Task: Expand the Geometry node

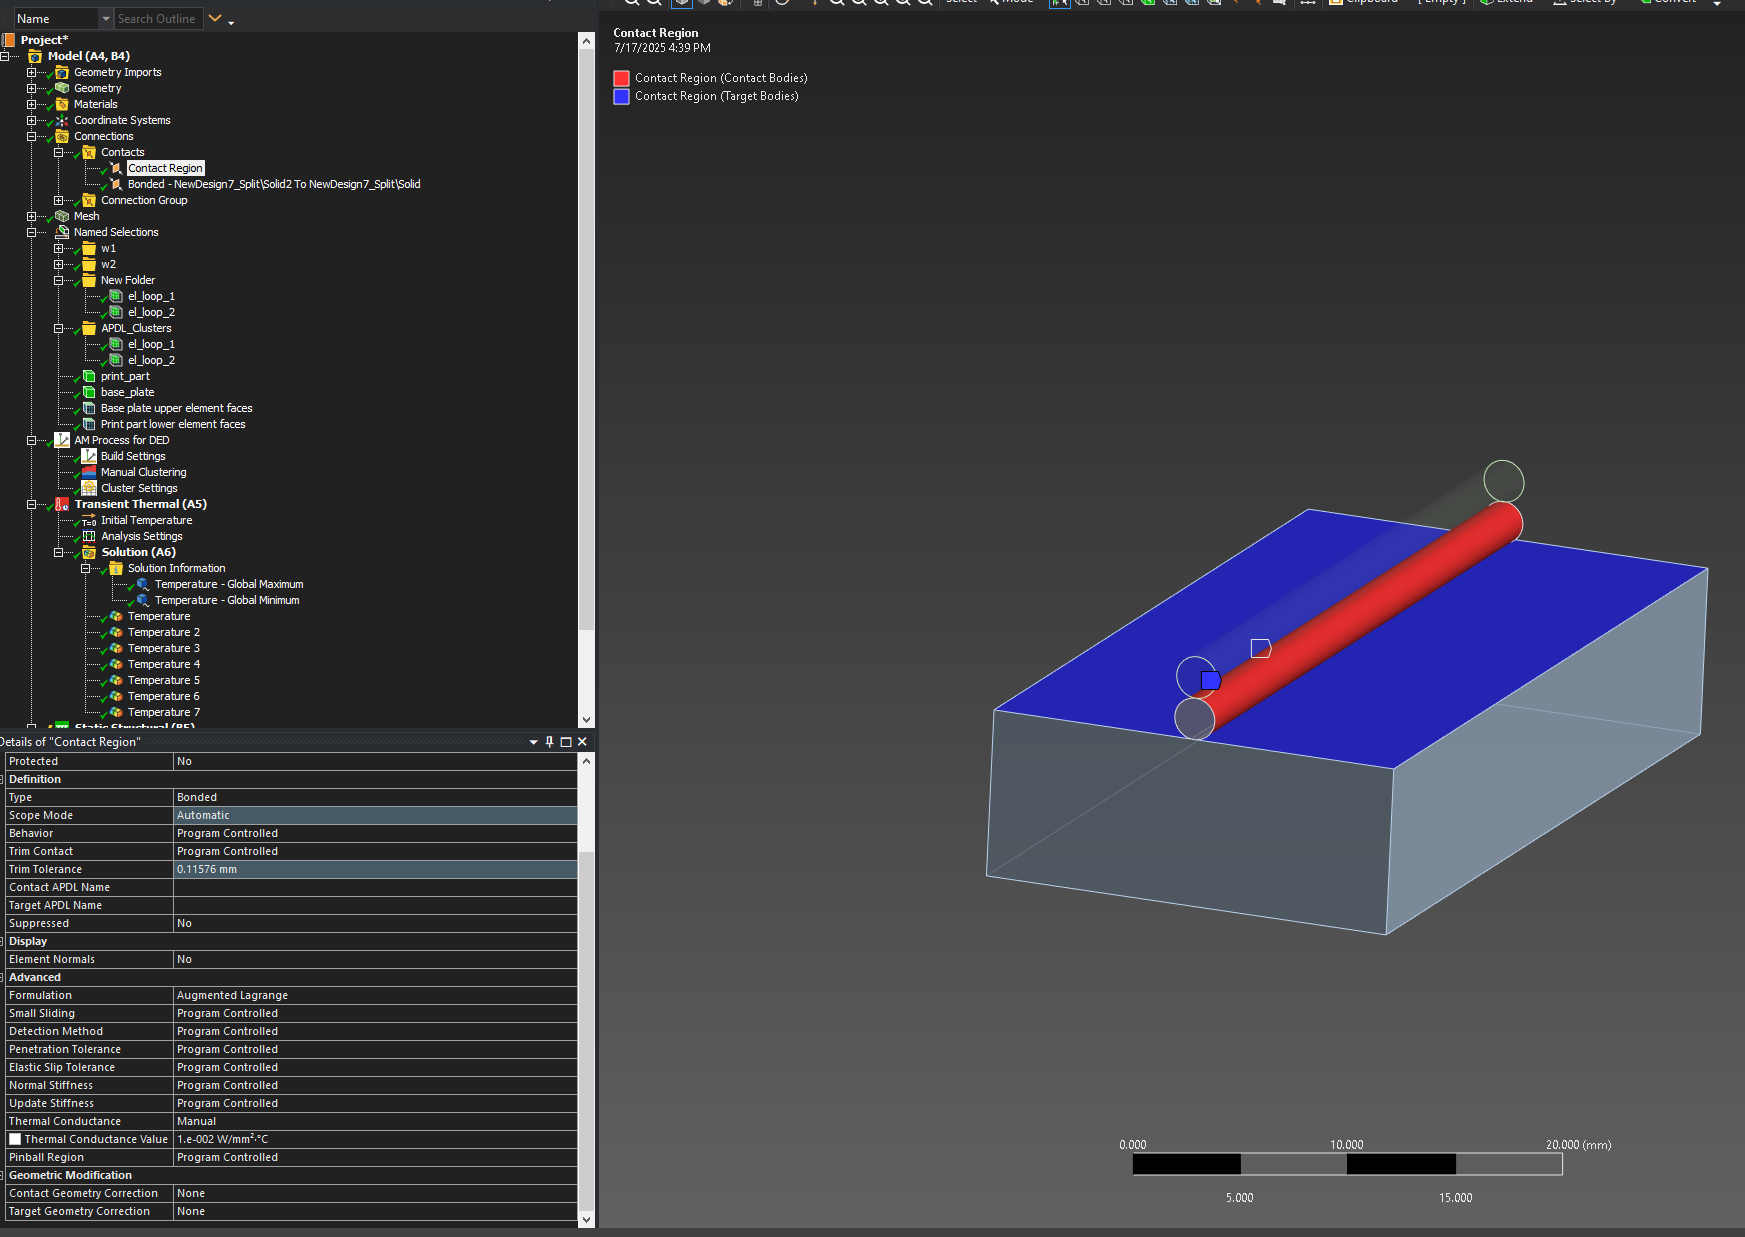Action: coord(31,88)
